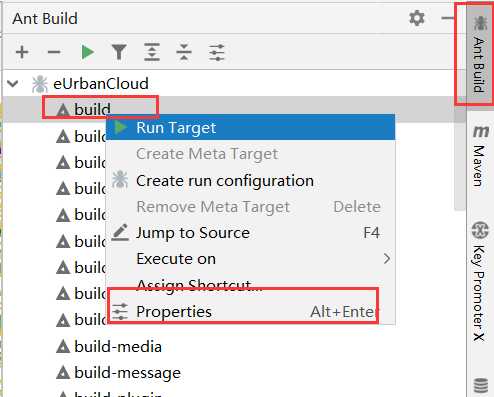Screen dimensions: 494x397
Task: Switch to the Maven side tab
Action: point(480,155)
